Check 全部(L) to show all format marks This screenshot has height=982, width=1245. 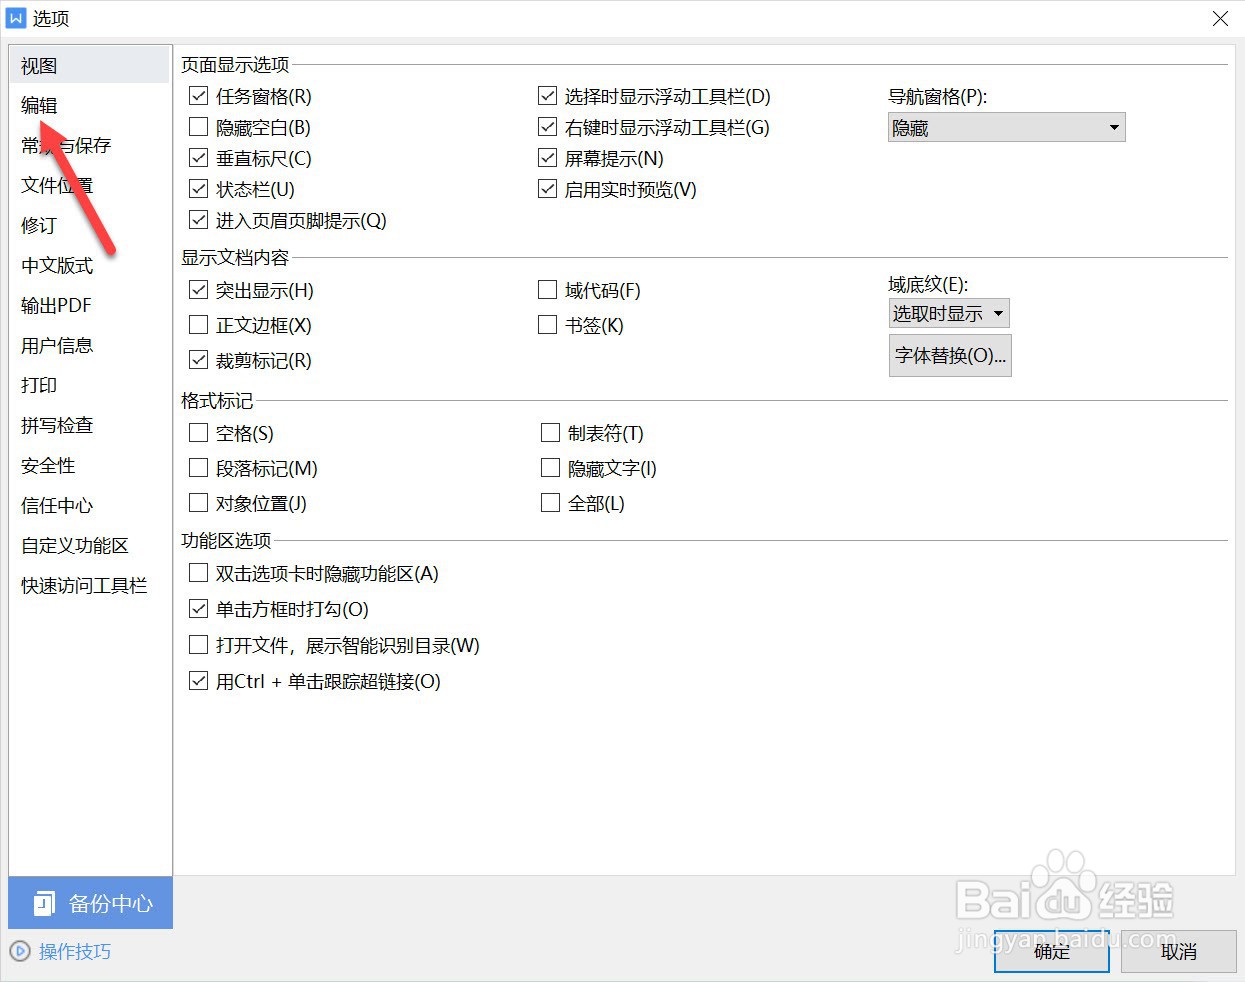tap(550, 503)
